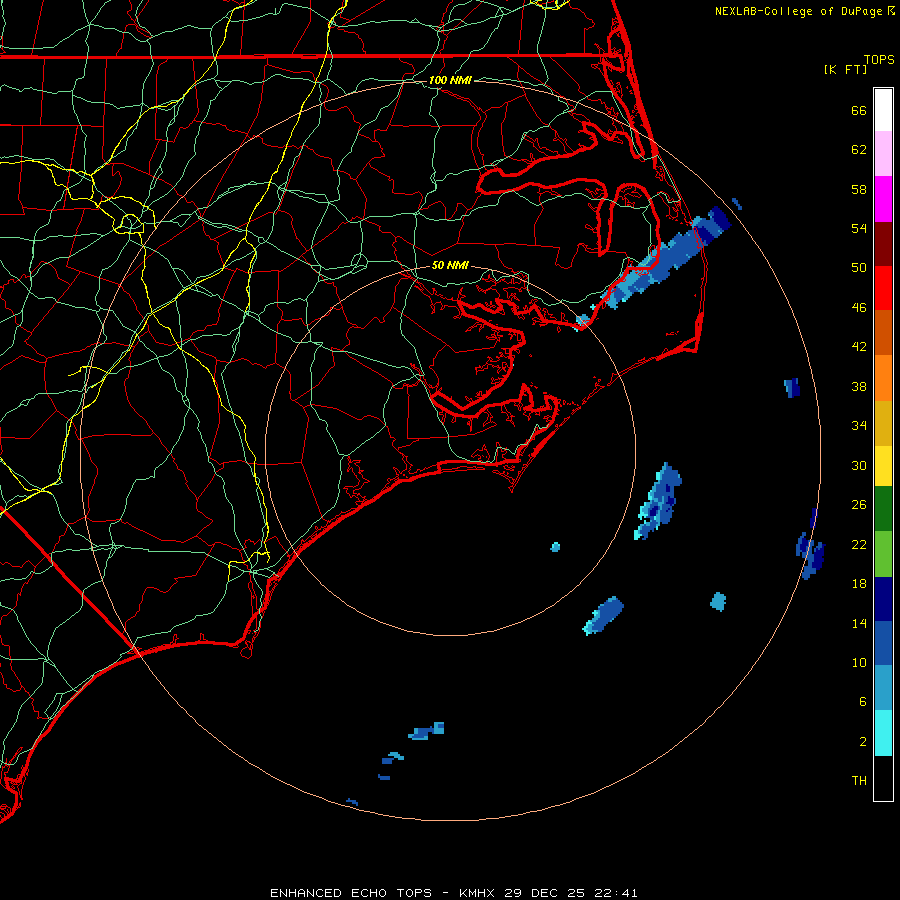This screenshot has width=900, height=900.
Task: Click the light green 26 kft swatch
Action: tap(883, 554)
